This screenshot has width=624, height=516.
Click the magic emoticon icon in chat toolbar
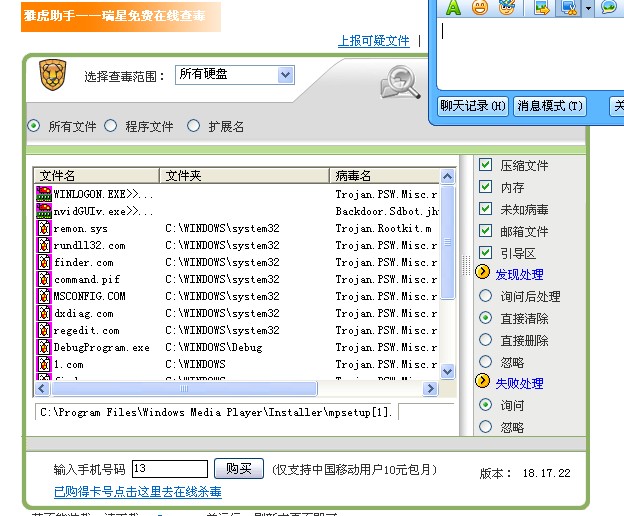pos(507,8)
